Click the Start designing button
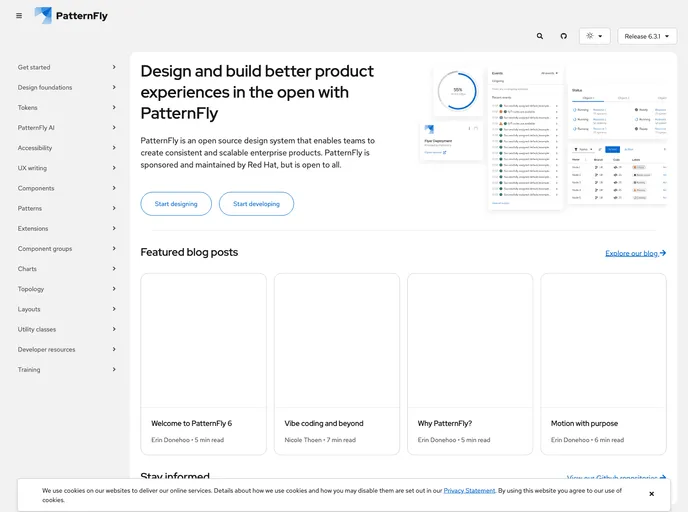This screenshot has height=512, width=688. point(176,204)
